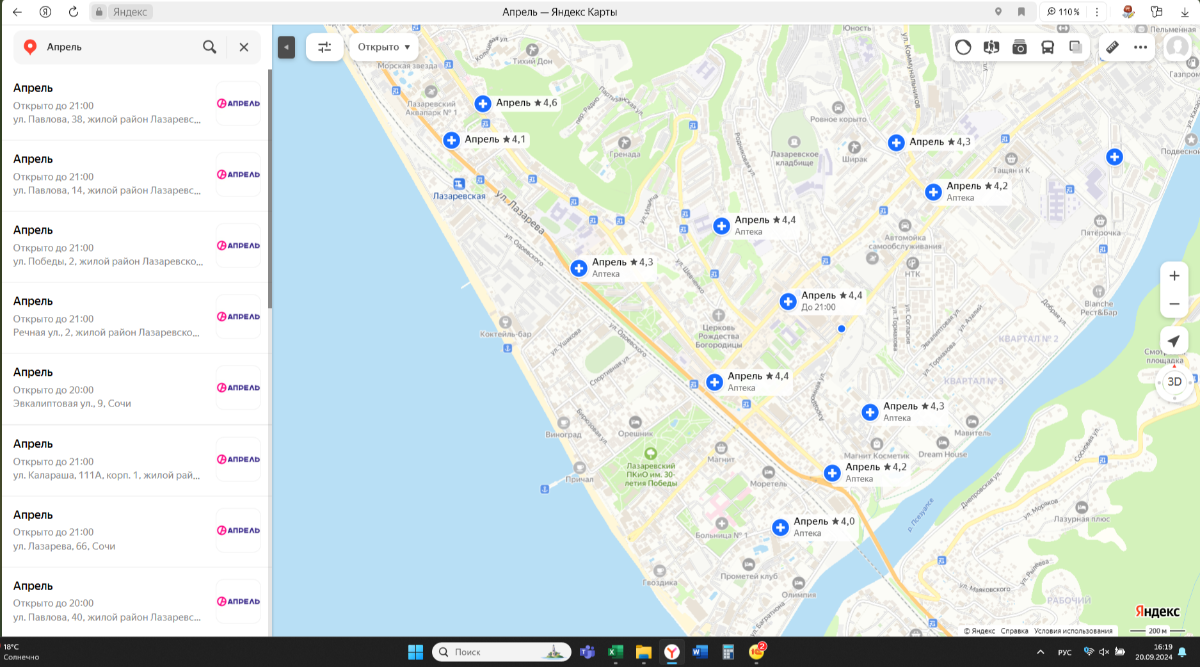Viewport: 1200px width, 667px height.
Task: Toggle the traffic layer circle icon
Action: [963, 47]
